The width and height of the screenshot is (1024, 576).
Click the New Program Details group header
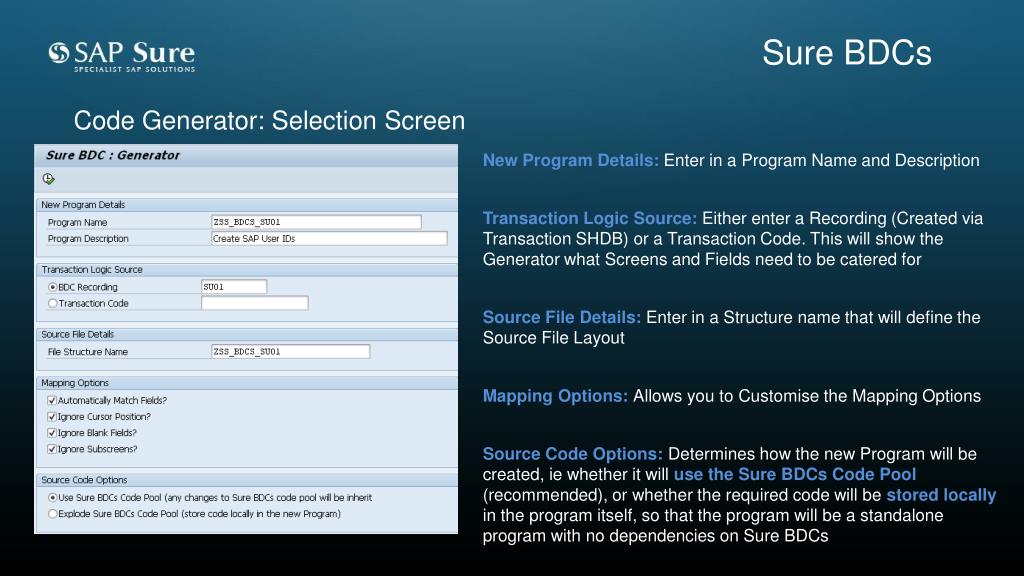247,205
